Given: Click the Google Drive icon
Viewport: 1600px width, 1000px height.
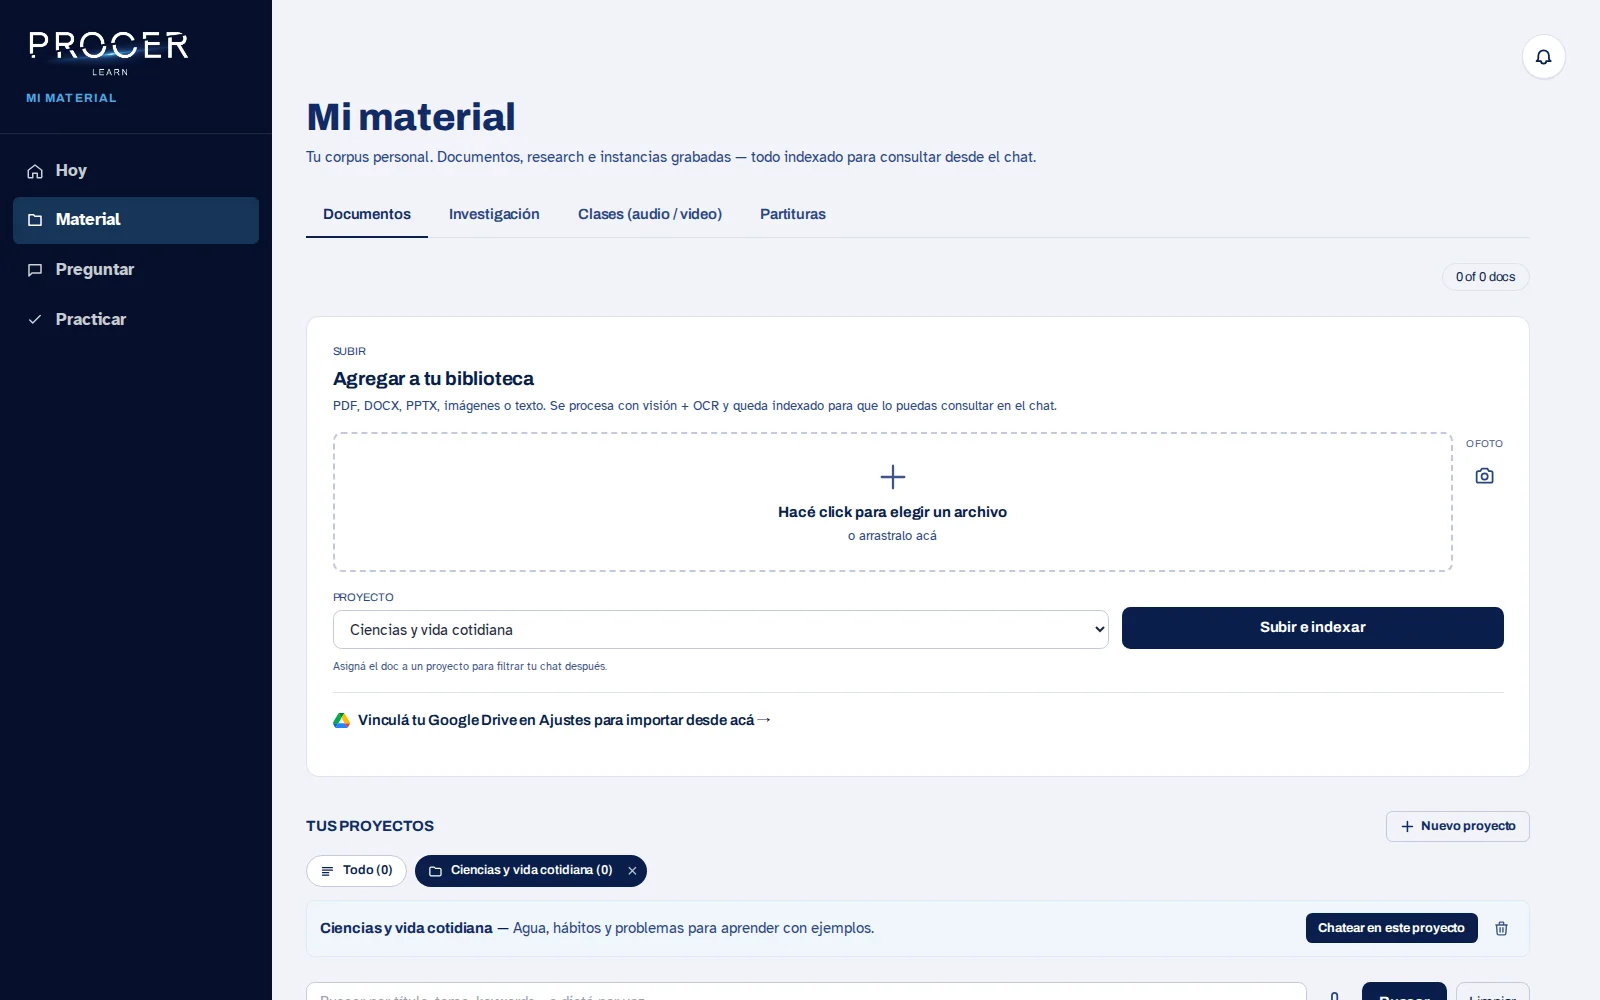Looking at the screenshot, I should click(341, 720).
